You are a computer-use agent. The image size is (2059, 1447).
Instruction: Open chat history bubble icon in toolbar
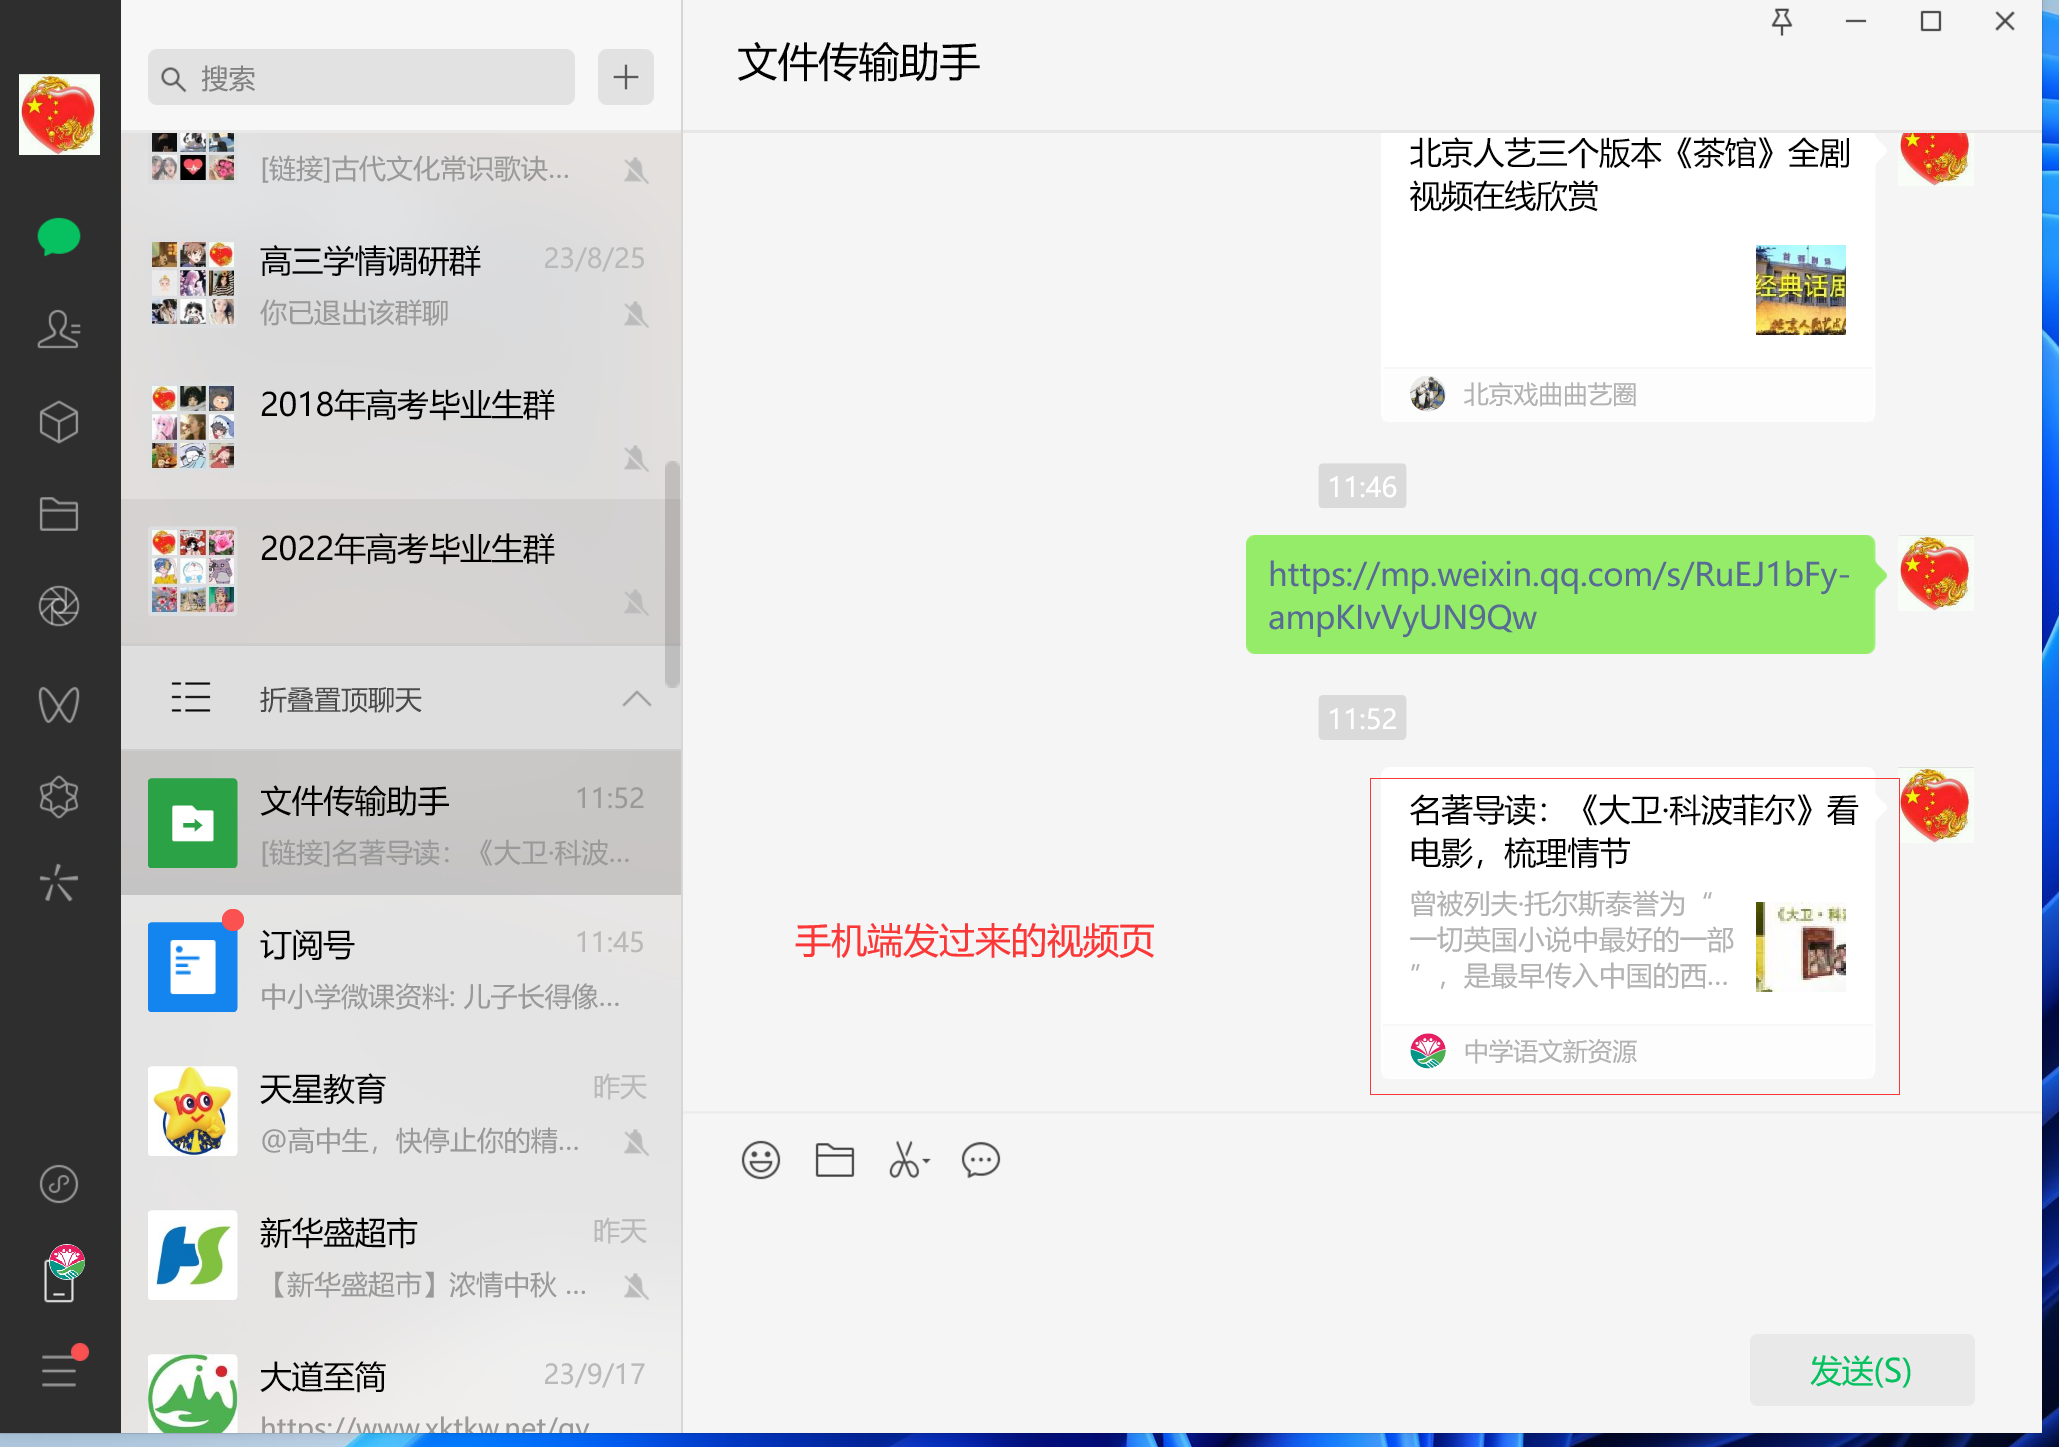981,1160
